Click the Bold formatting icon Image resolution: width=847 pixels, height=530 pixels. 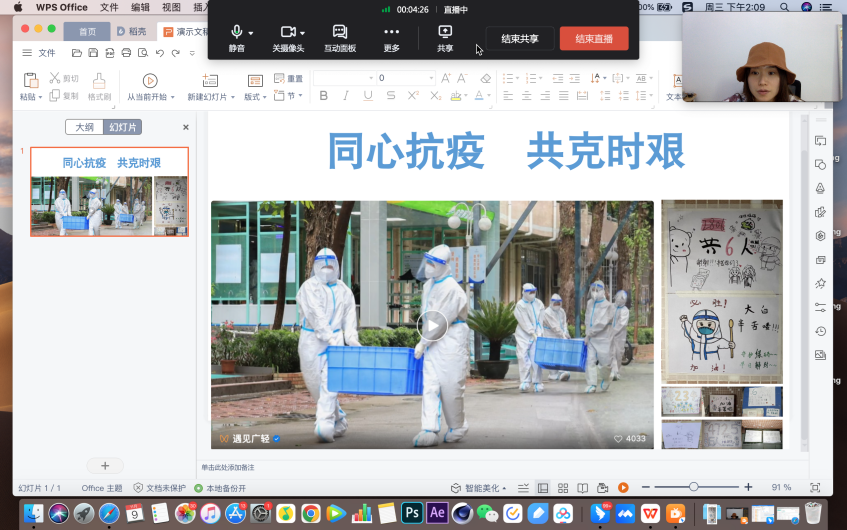coord(323,96)
